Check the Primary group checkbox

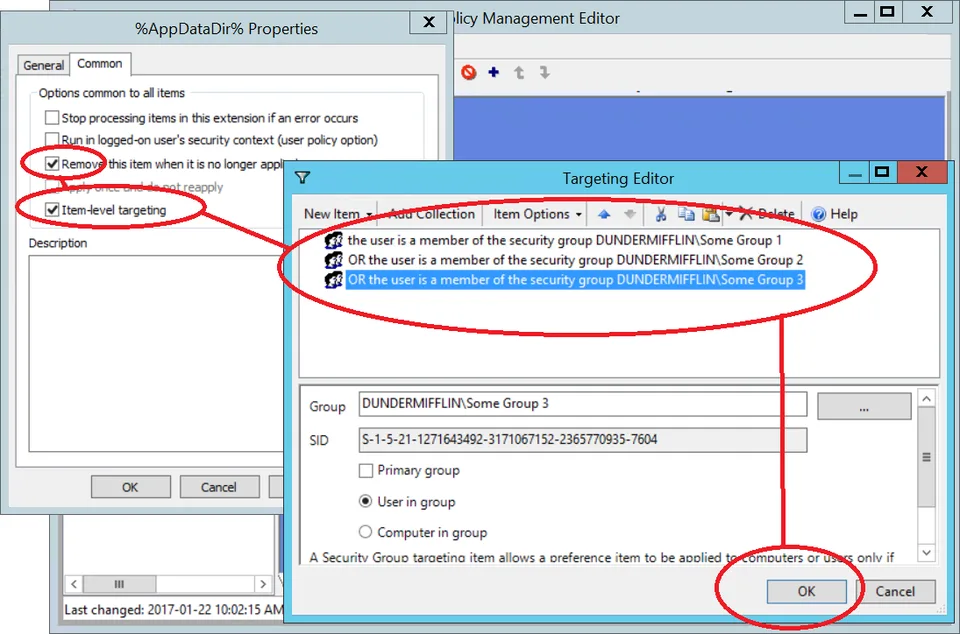tap(366, 471)
